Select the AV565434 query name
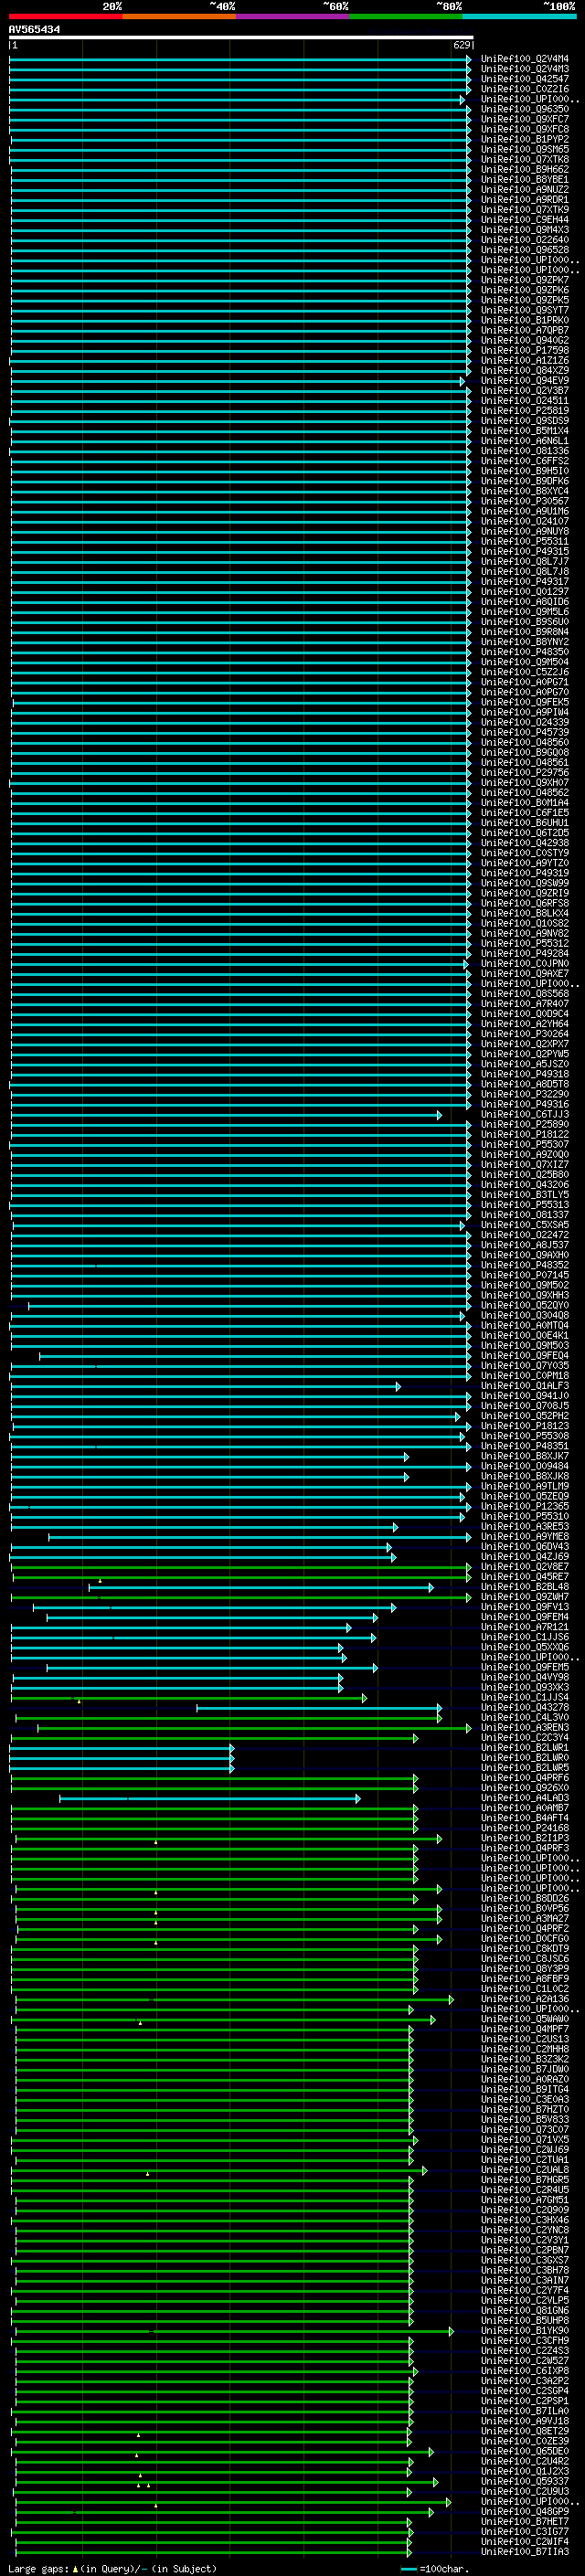 (x=34, y=29)
